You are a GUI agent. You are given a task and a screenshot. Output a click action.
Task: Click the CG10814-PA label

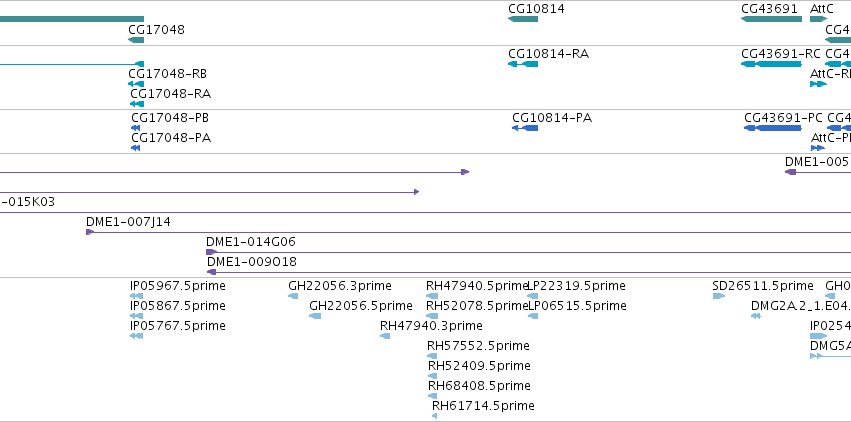(x=552, y=118)
